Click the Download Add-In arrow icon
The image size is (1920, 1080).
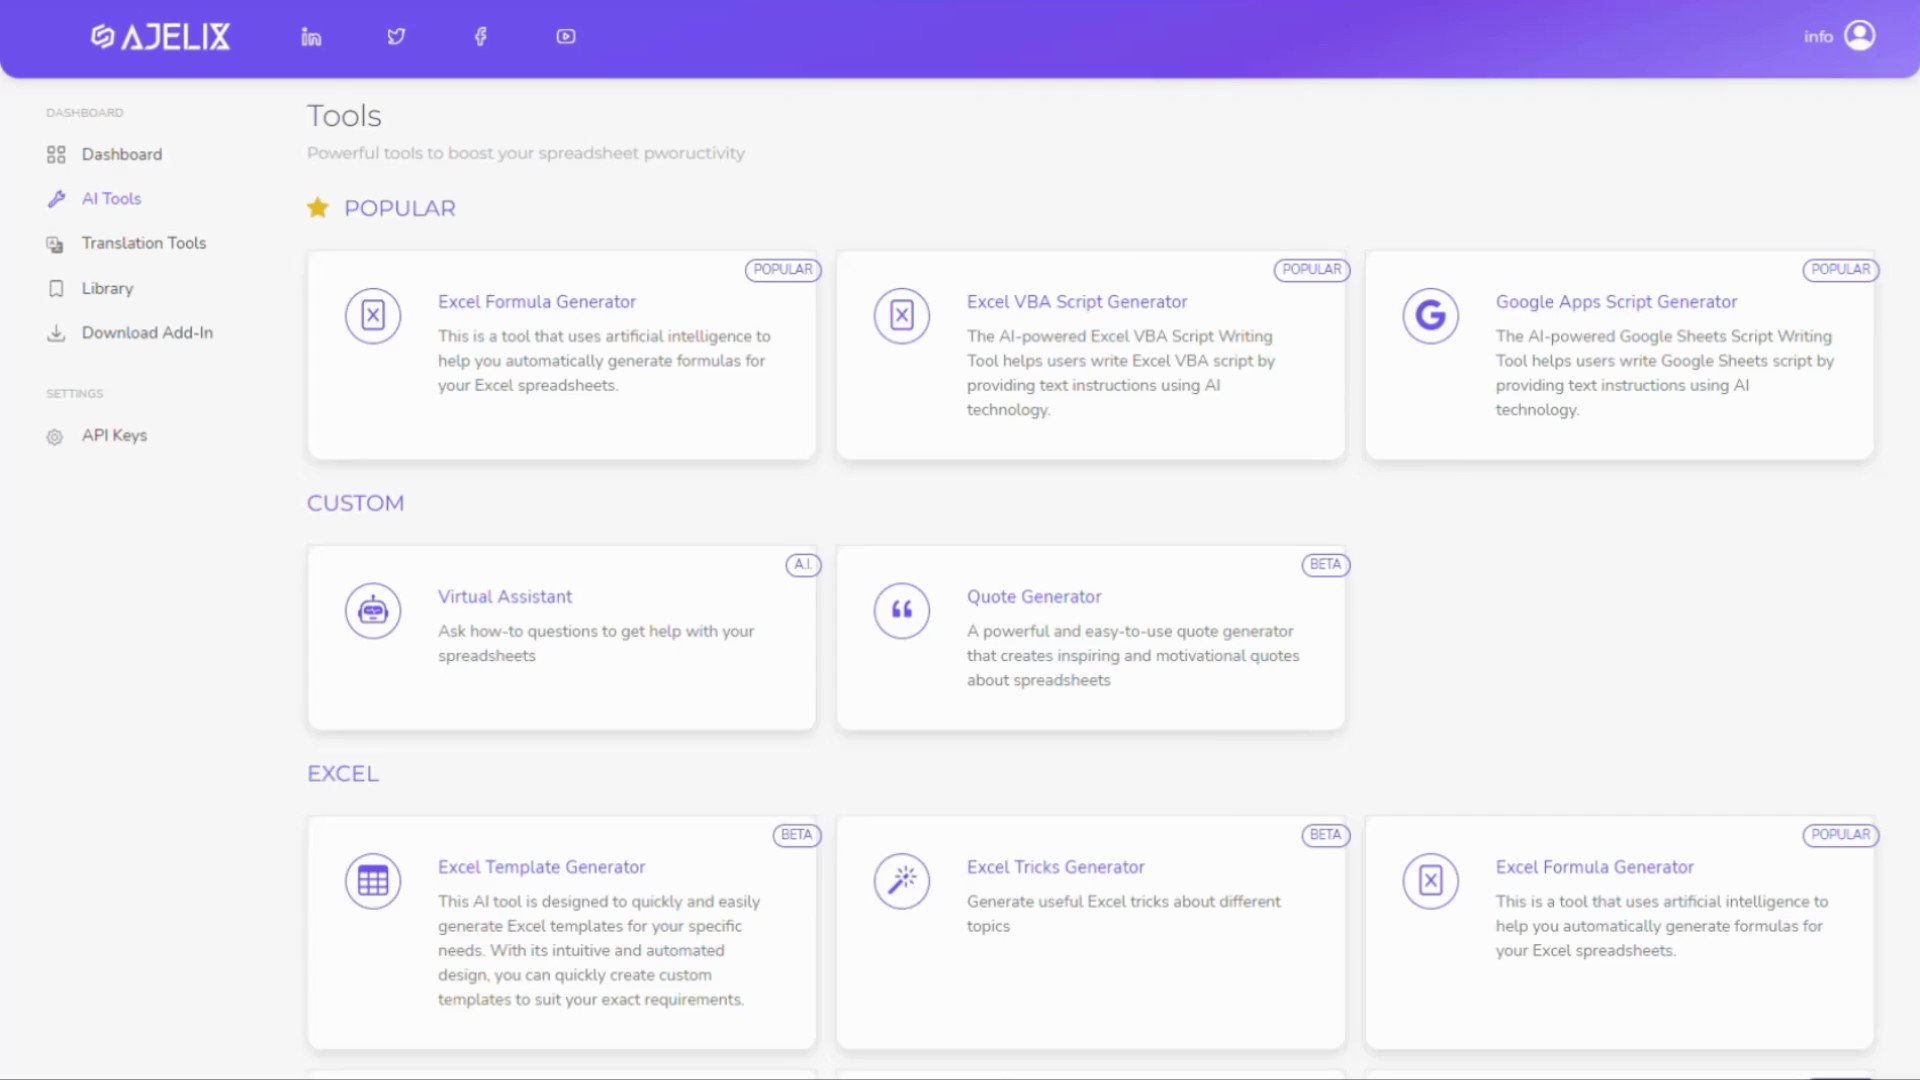click(56, 333)
